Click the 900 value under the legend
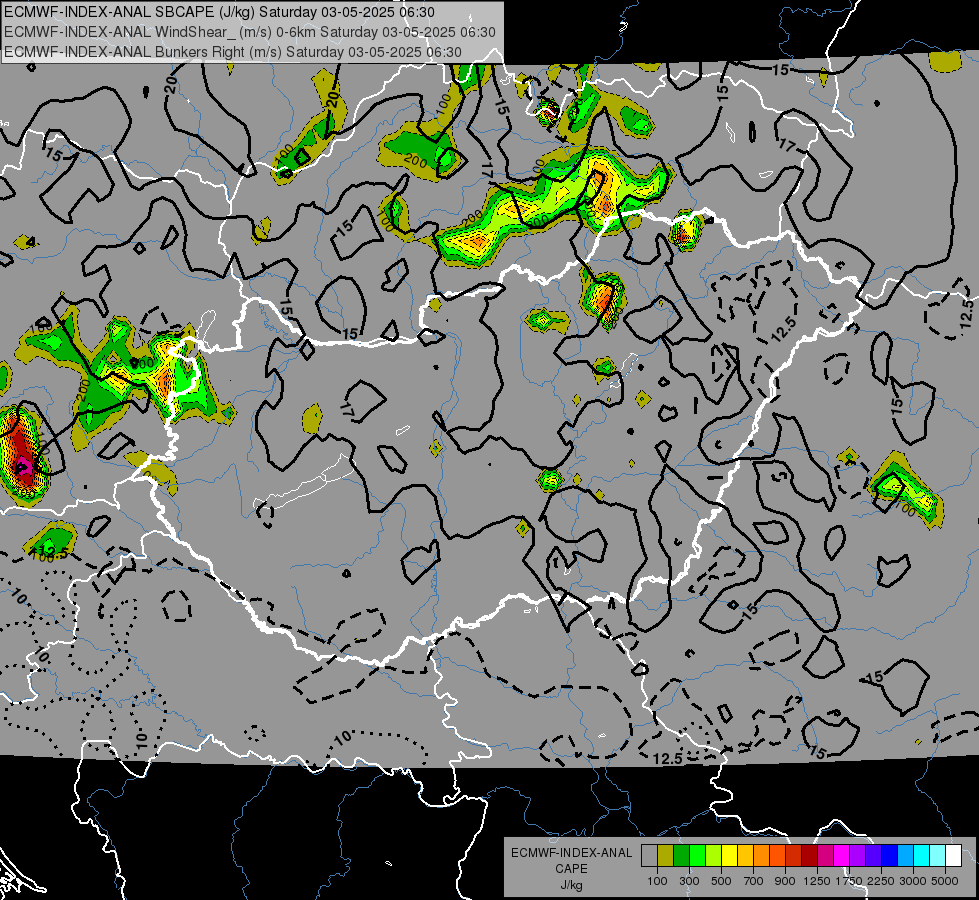Image resolution: width=979 pixels, height=900 pixels. point(785,881)
